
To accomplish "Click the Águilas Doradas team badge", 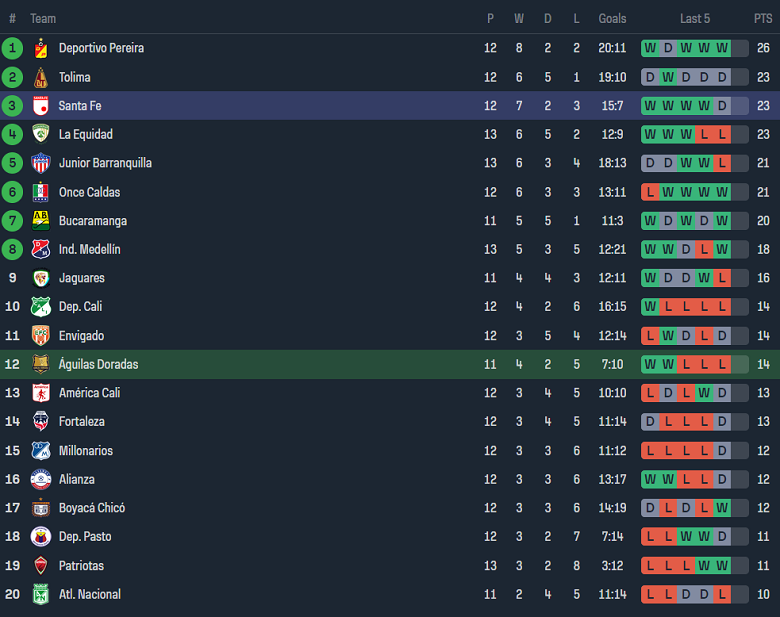I will [x=41, y=364].
